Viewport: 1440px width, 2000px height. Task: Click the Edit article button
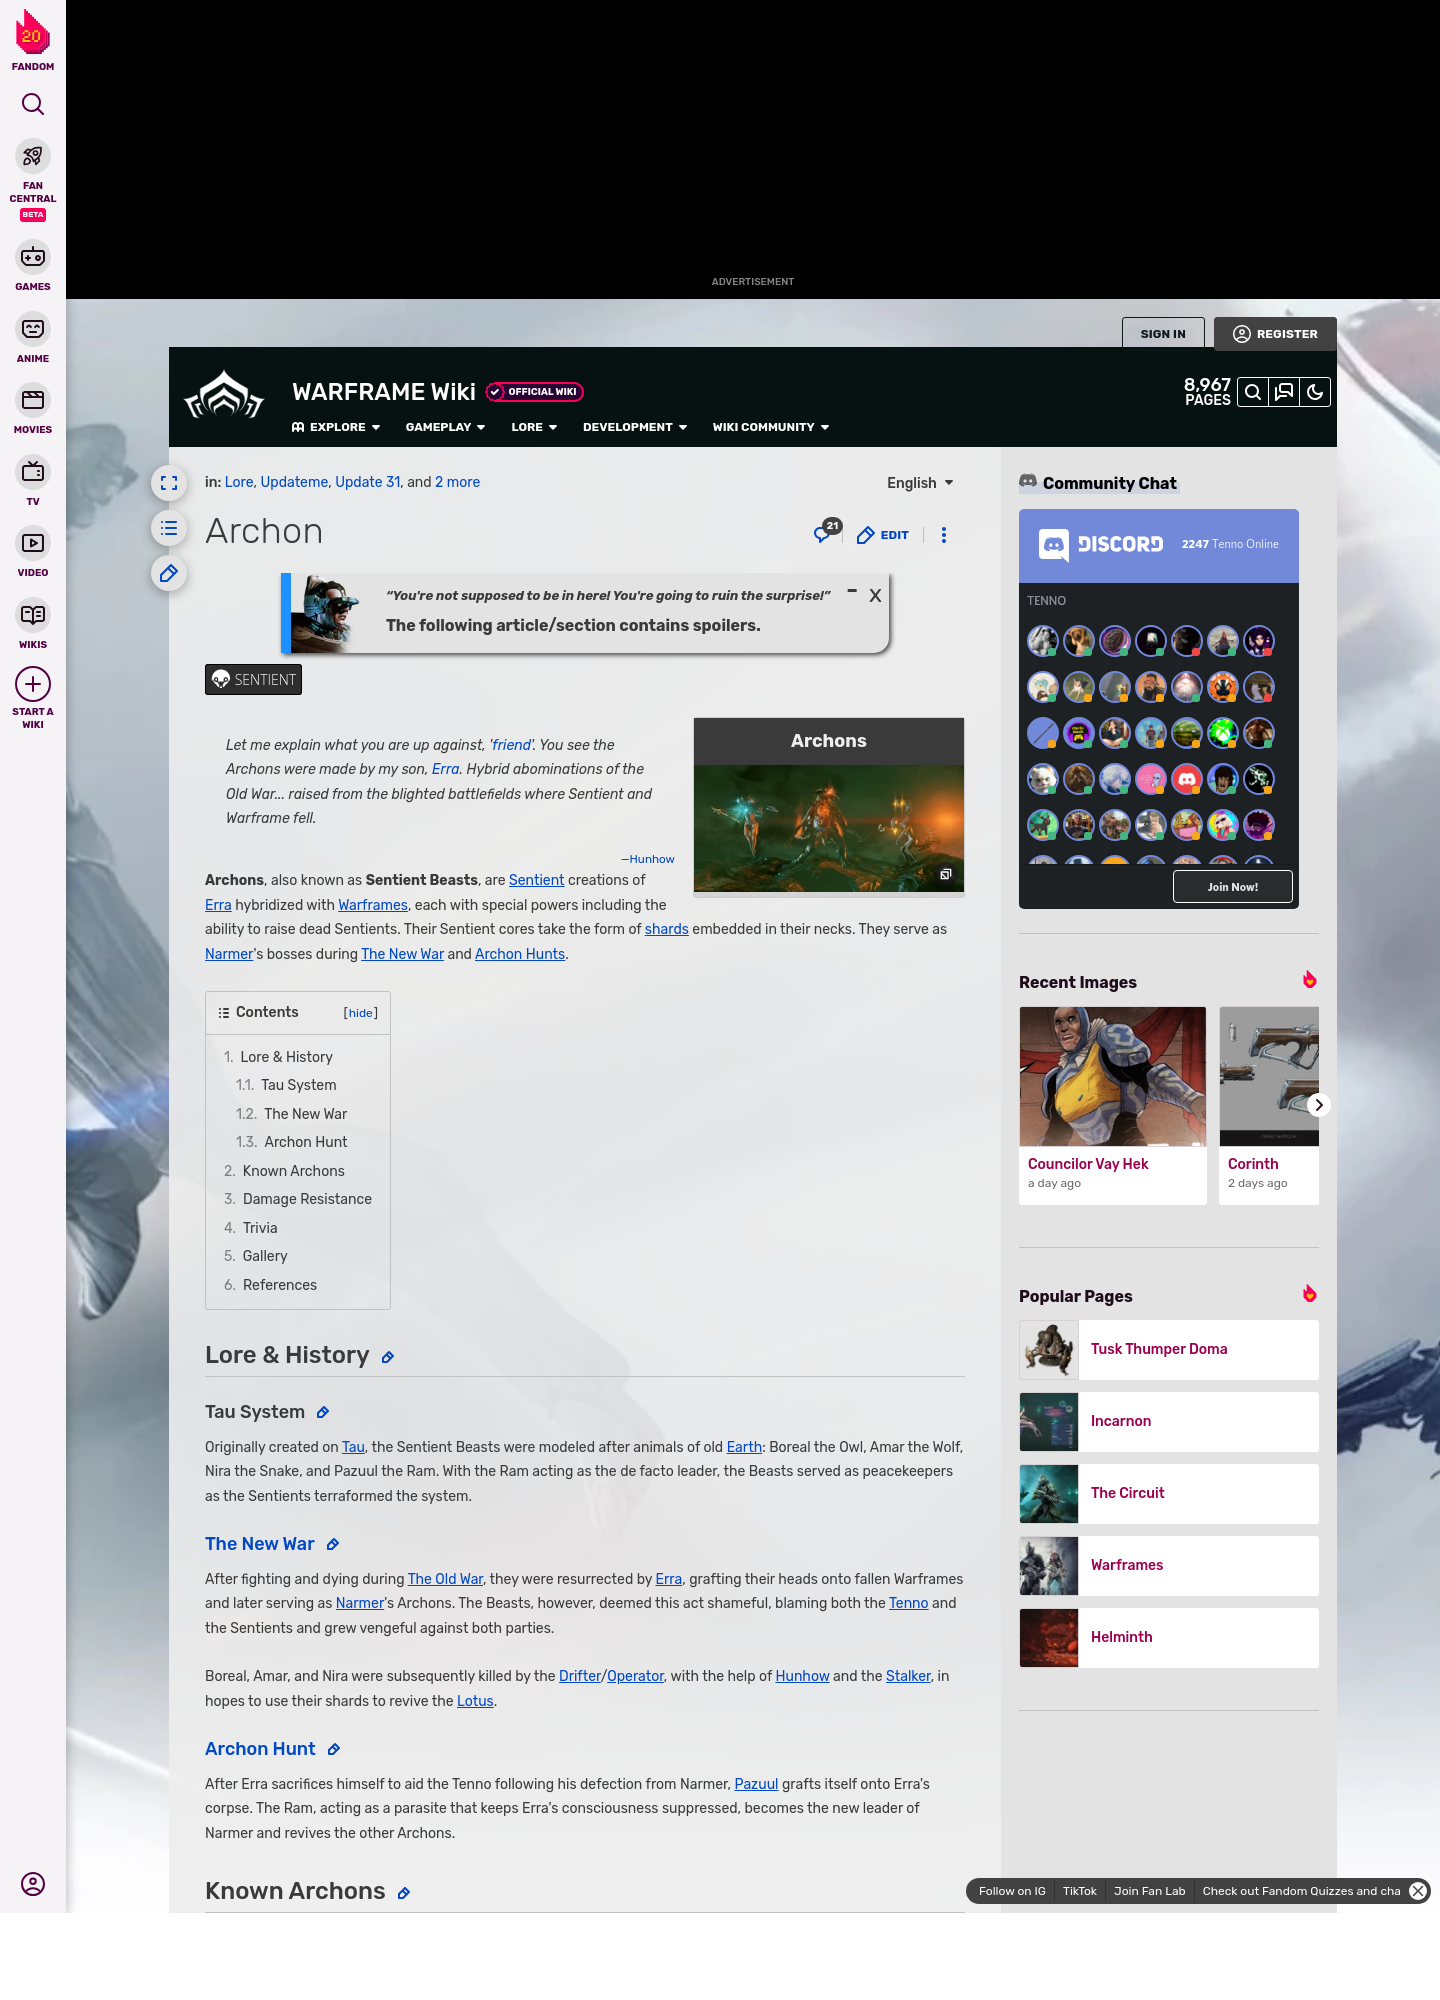(883, 535)
